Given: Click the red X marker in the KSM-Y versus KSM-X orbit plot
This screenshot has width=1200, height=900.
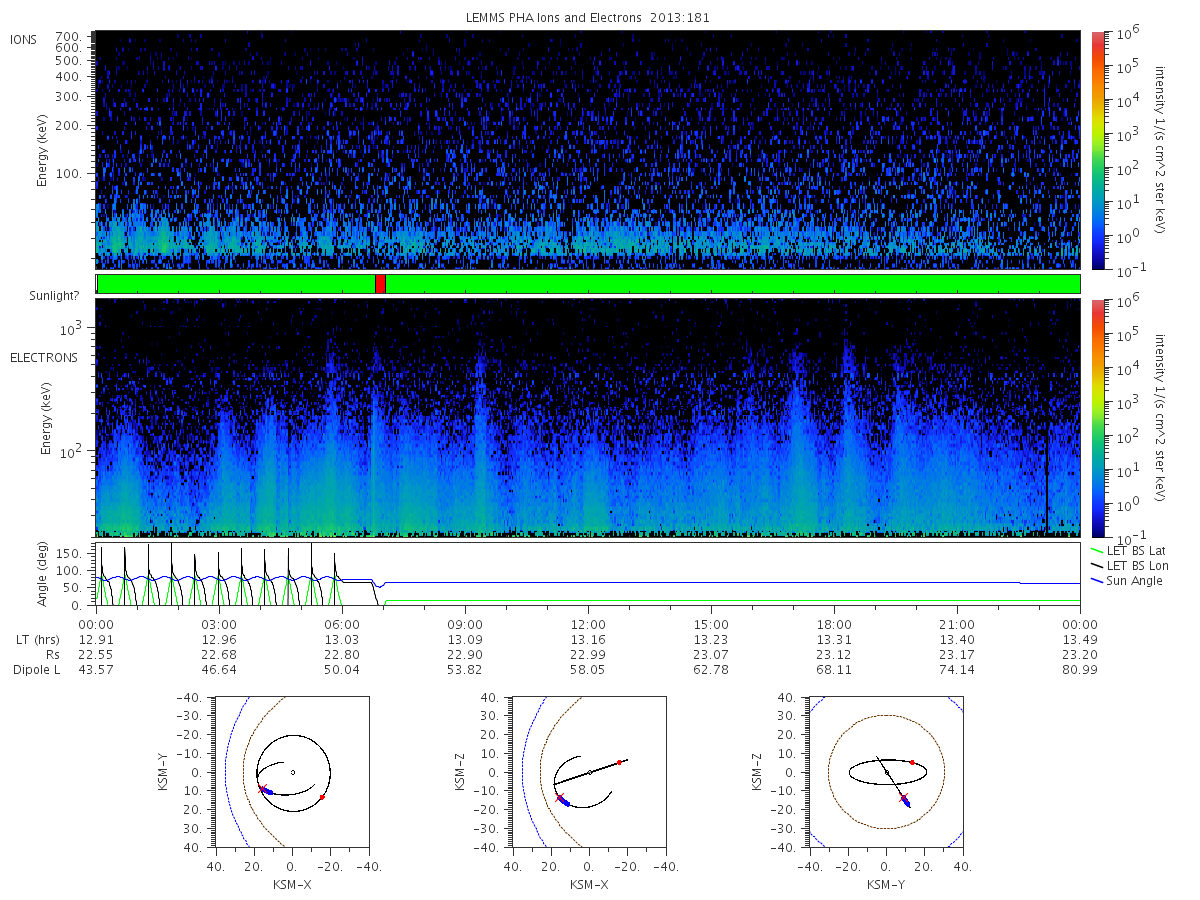Looking at the screenshot, I should point(262,789).
